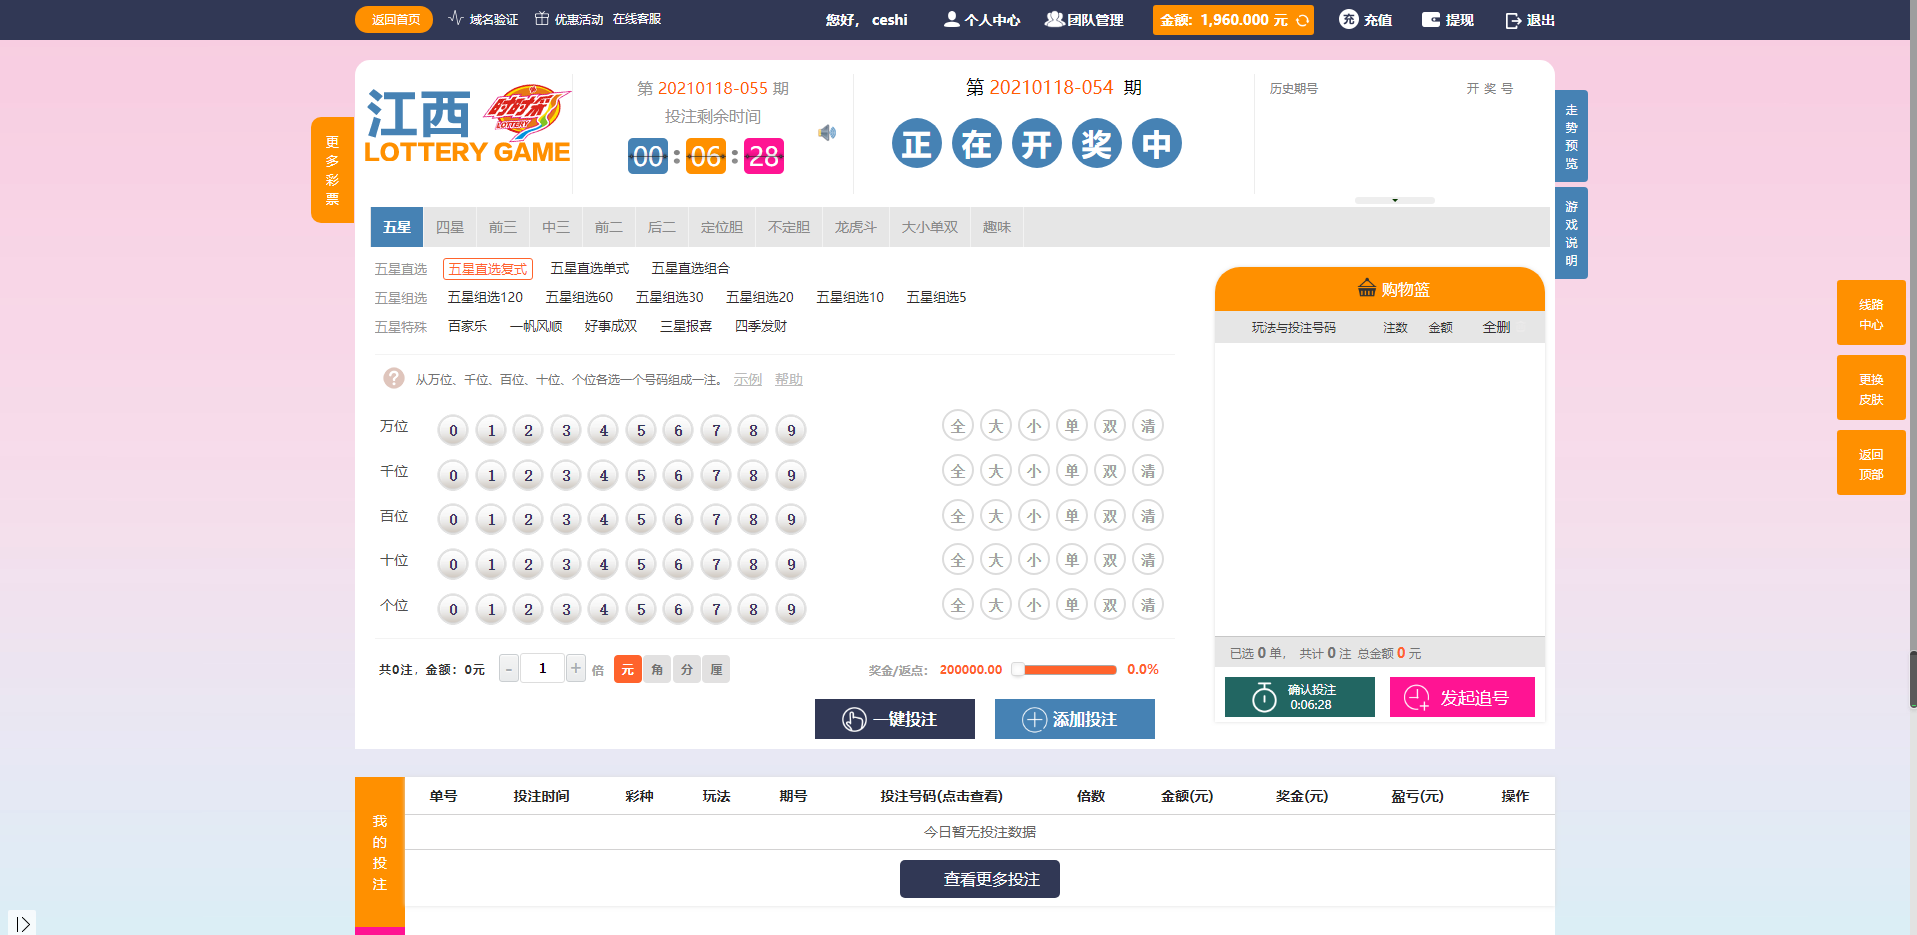Click the 充值 recharge icon
The height and width of the screenshot is (935, 1917).
pos(1348,20)
